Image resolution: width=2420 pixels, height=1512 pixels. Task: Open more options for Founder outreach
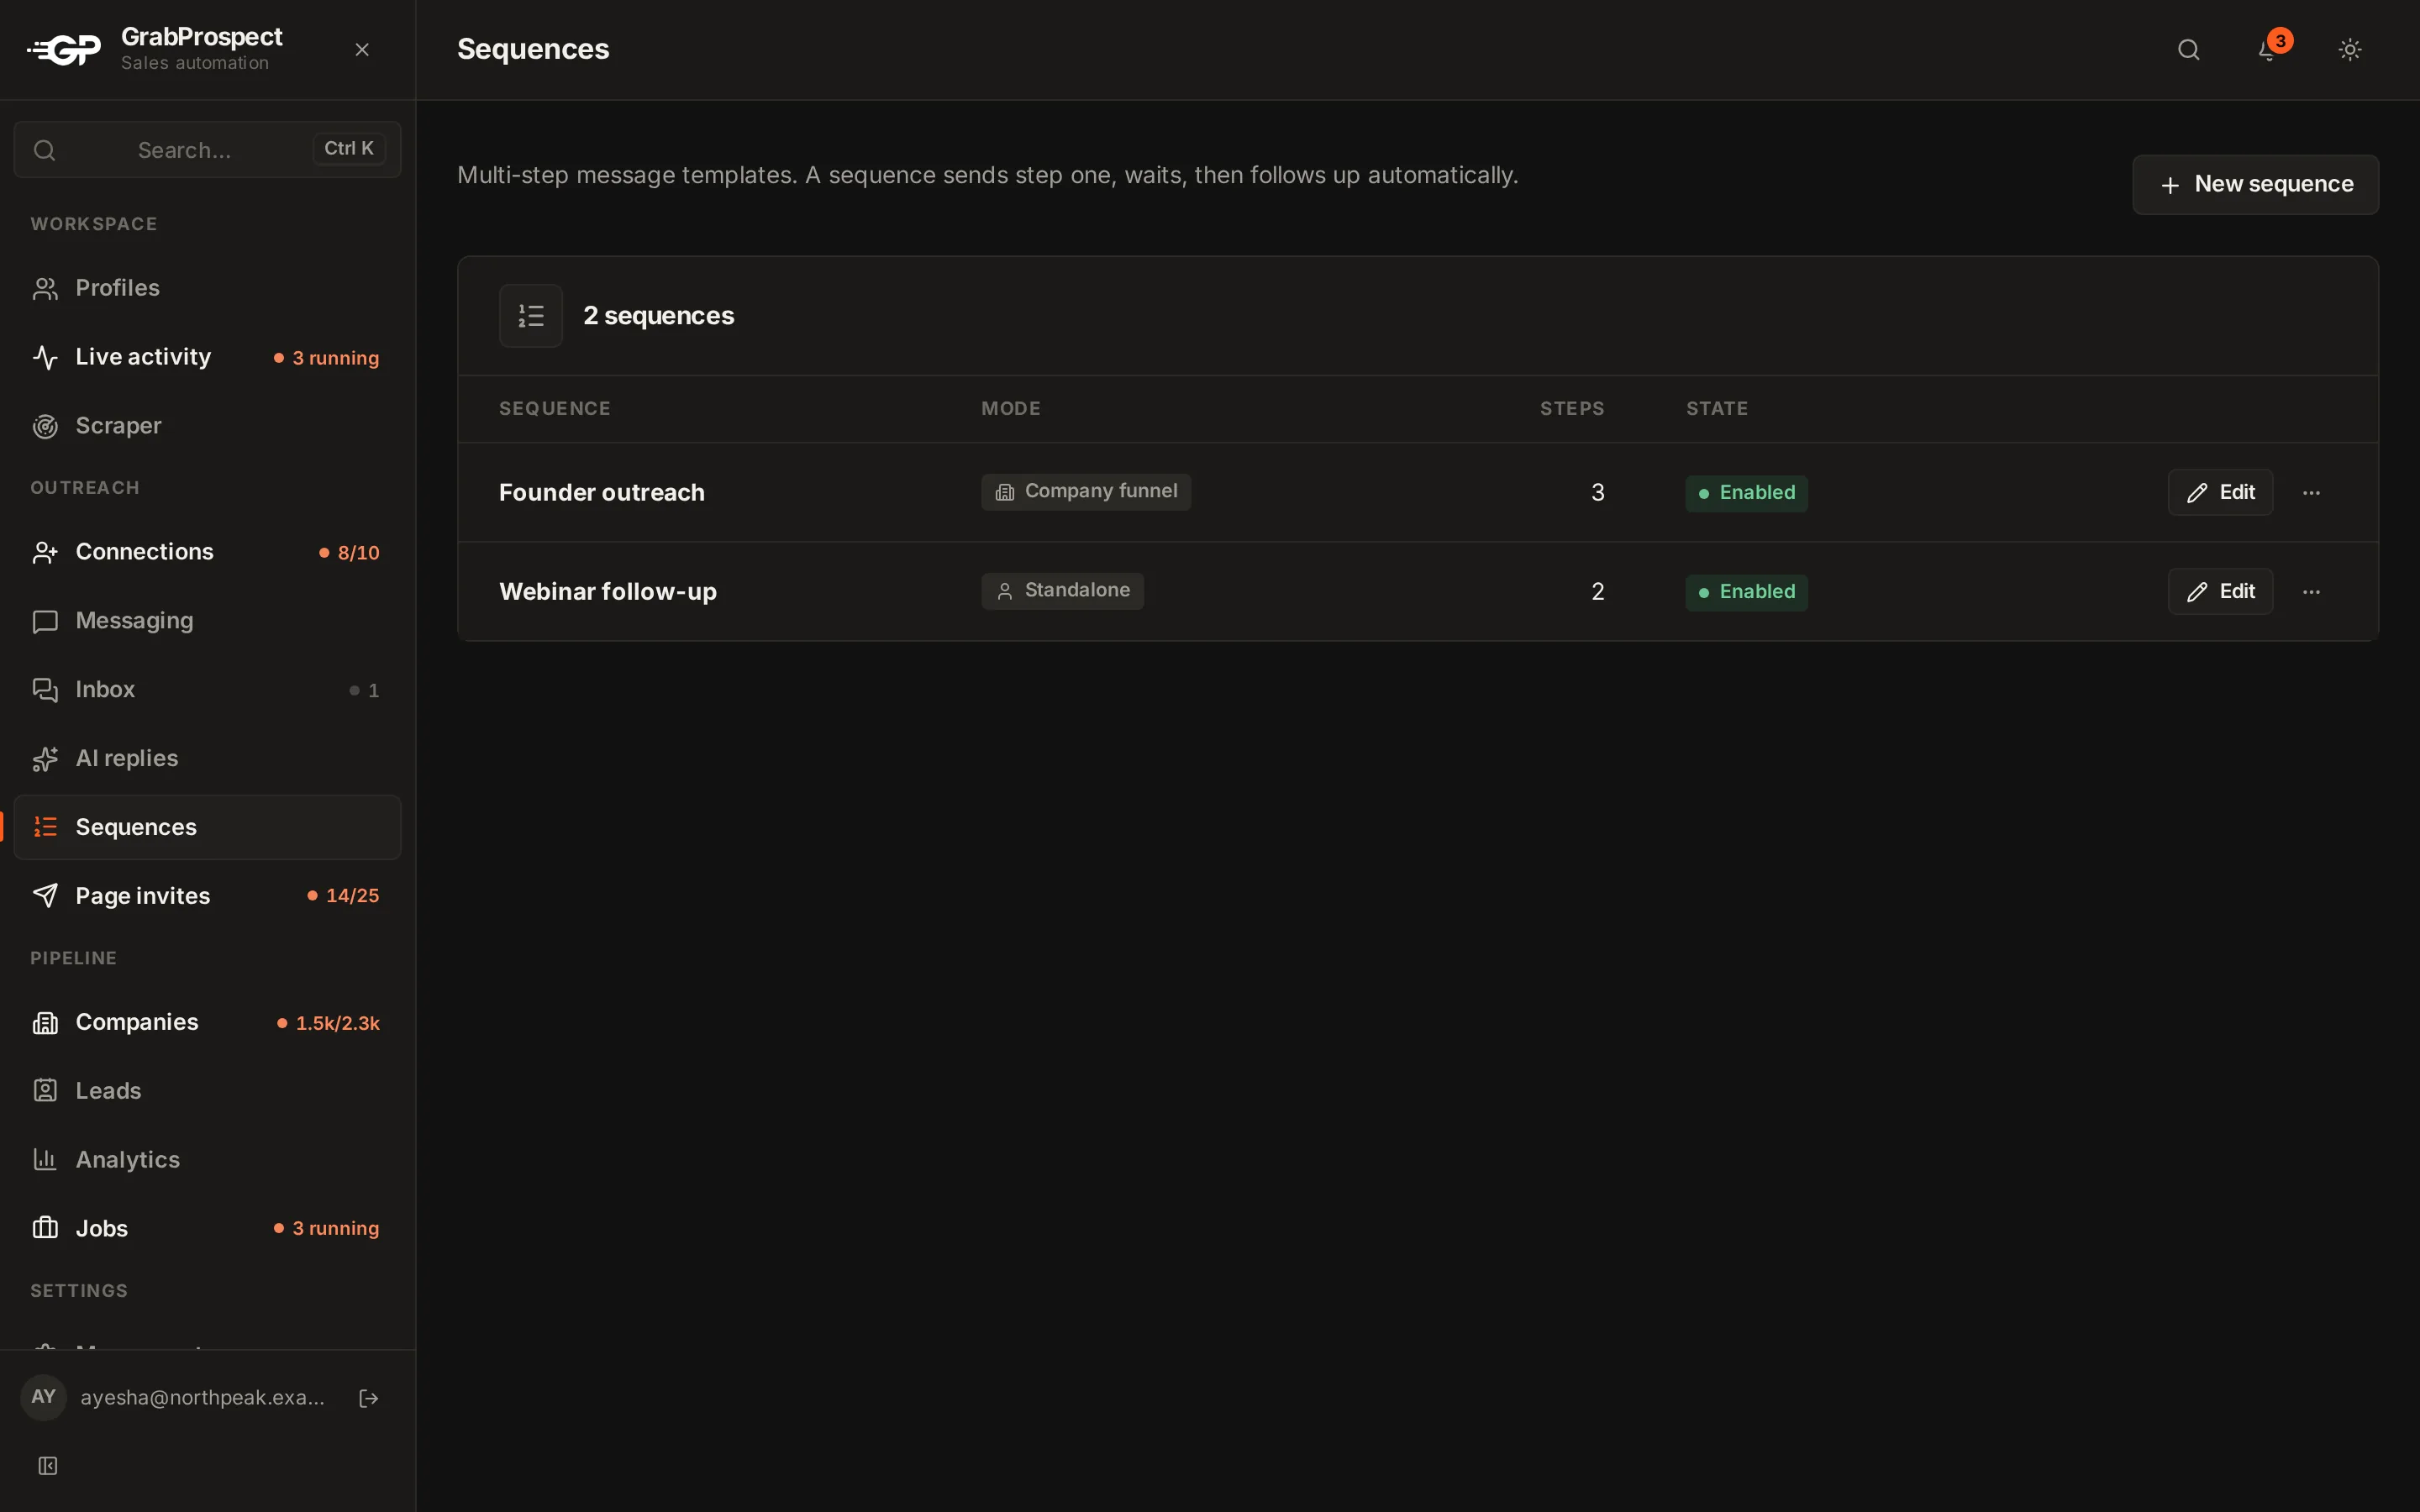[2311, 493]
